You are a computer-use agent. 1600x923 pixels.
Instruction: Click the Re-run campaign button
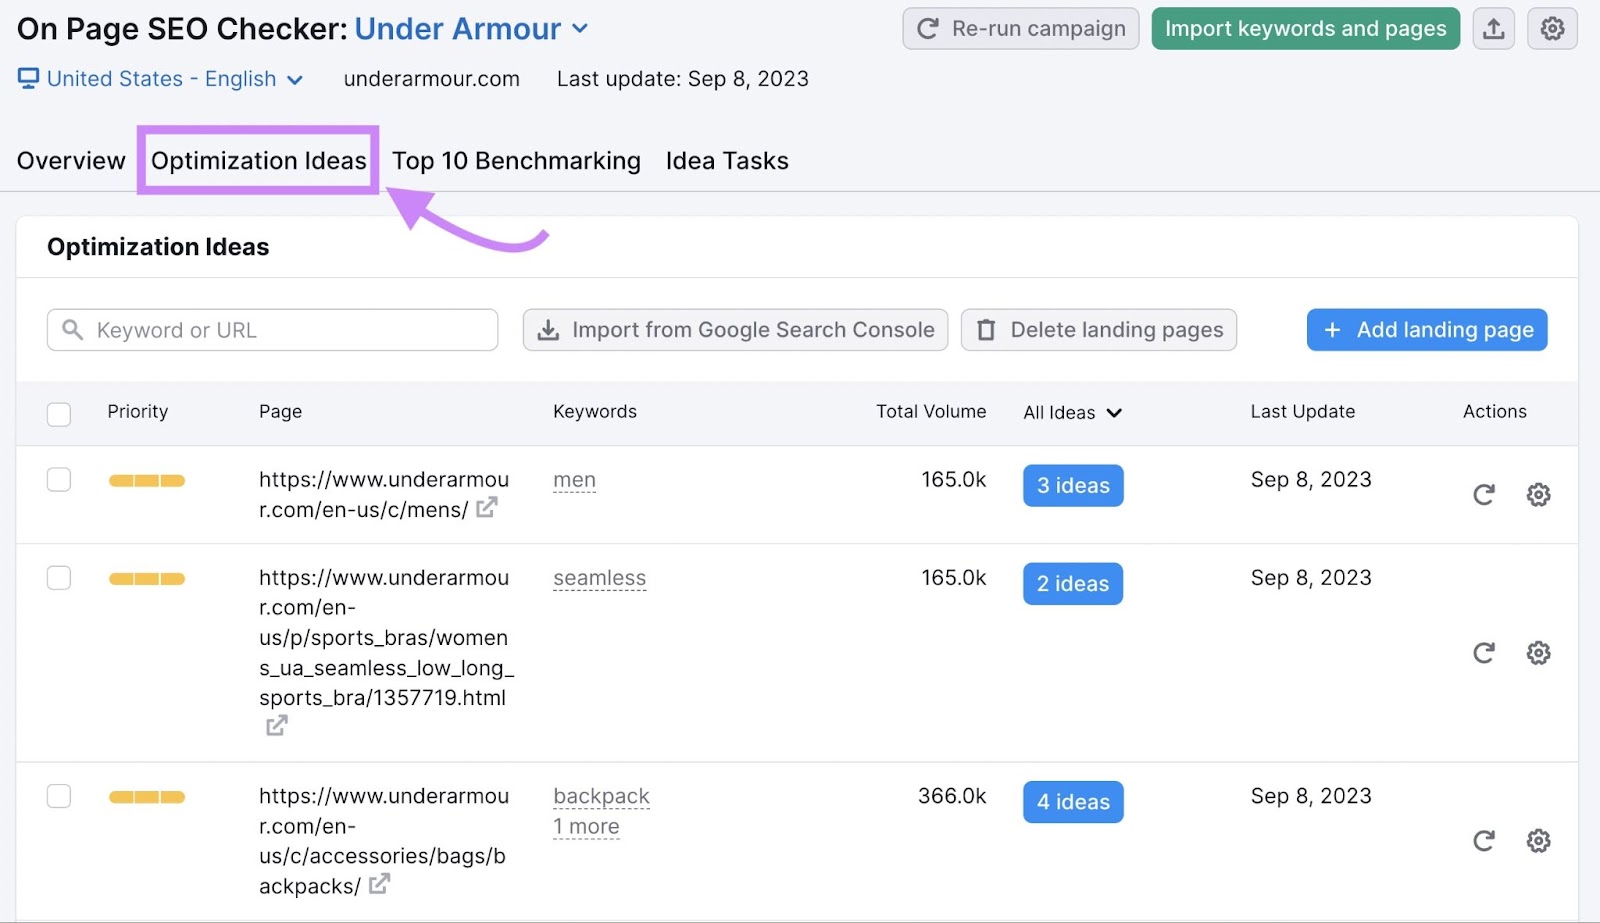(x=1021, y=29)
